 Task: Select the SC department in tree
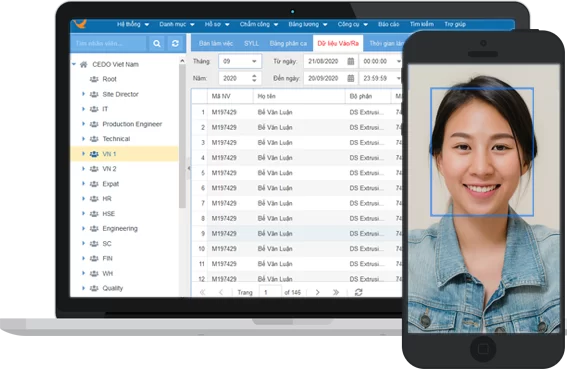click(x=107, y=243)
